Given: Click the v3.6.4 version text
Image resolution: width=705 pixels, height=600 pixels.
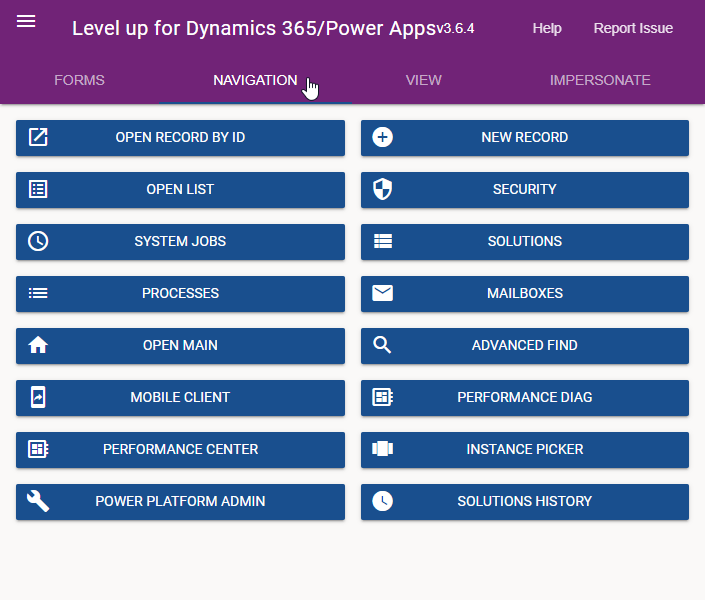Looking at the screenshot, I should pos(455,29).
